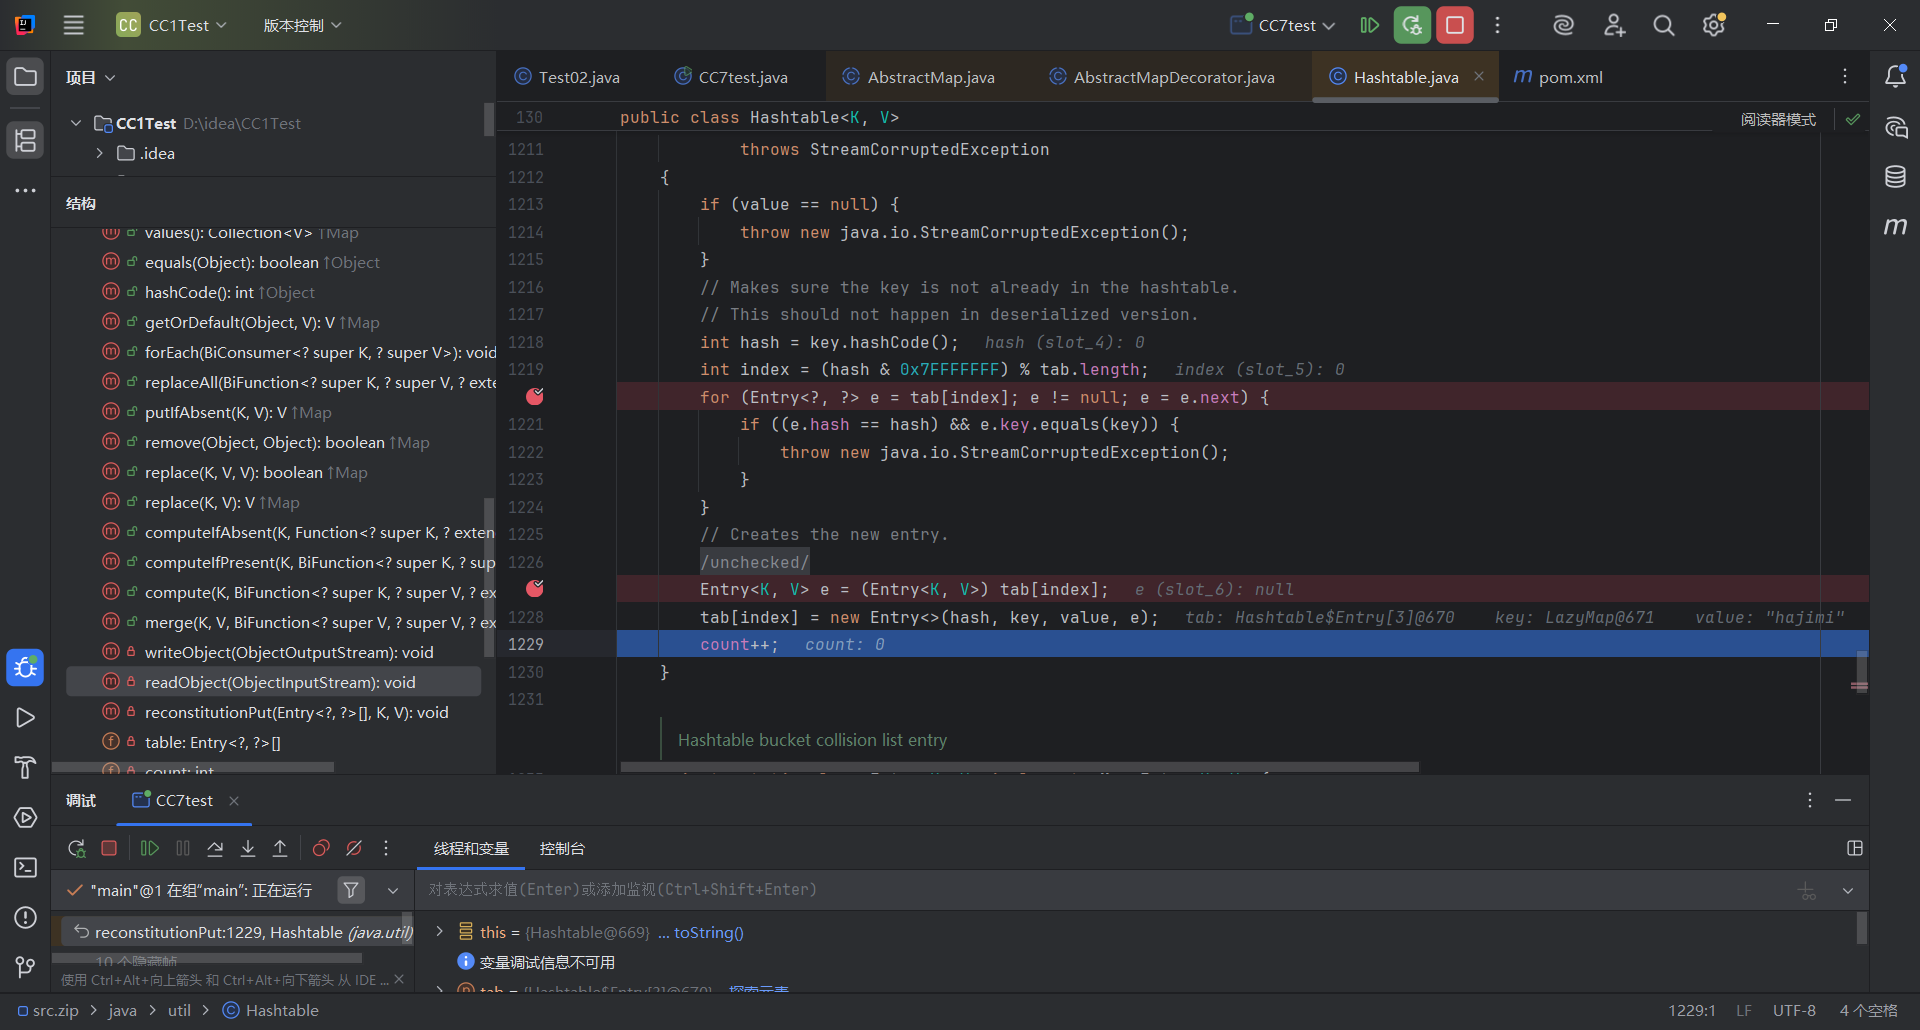The height and width of the screenshot is (1030, 1920).
Task: Toggle breakpoint on the for-loop line
Action: (535, 397)
